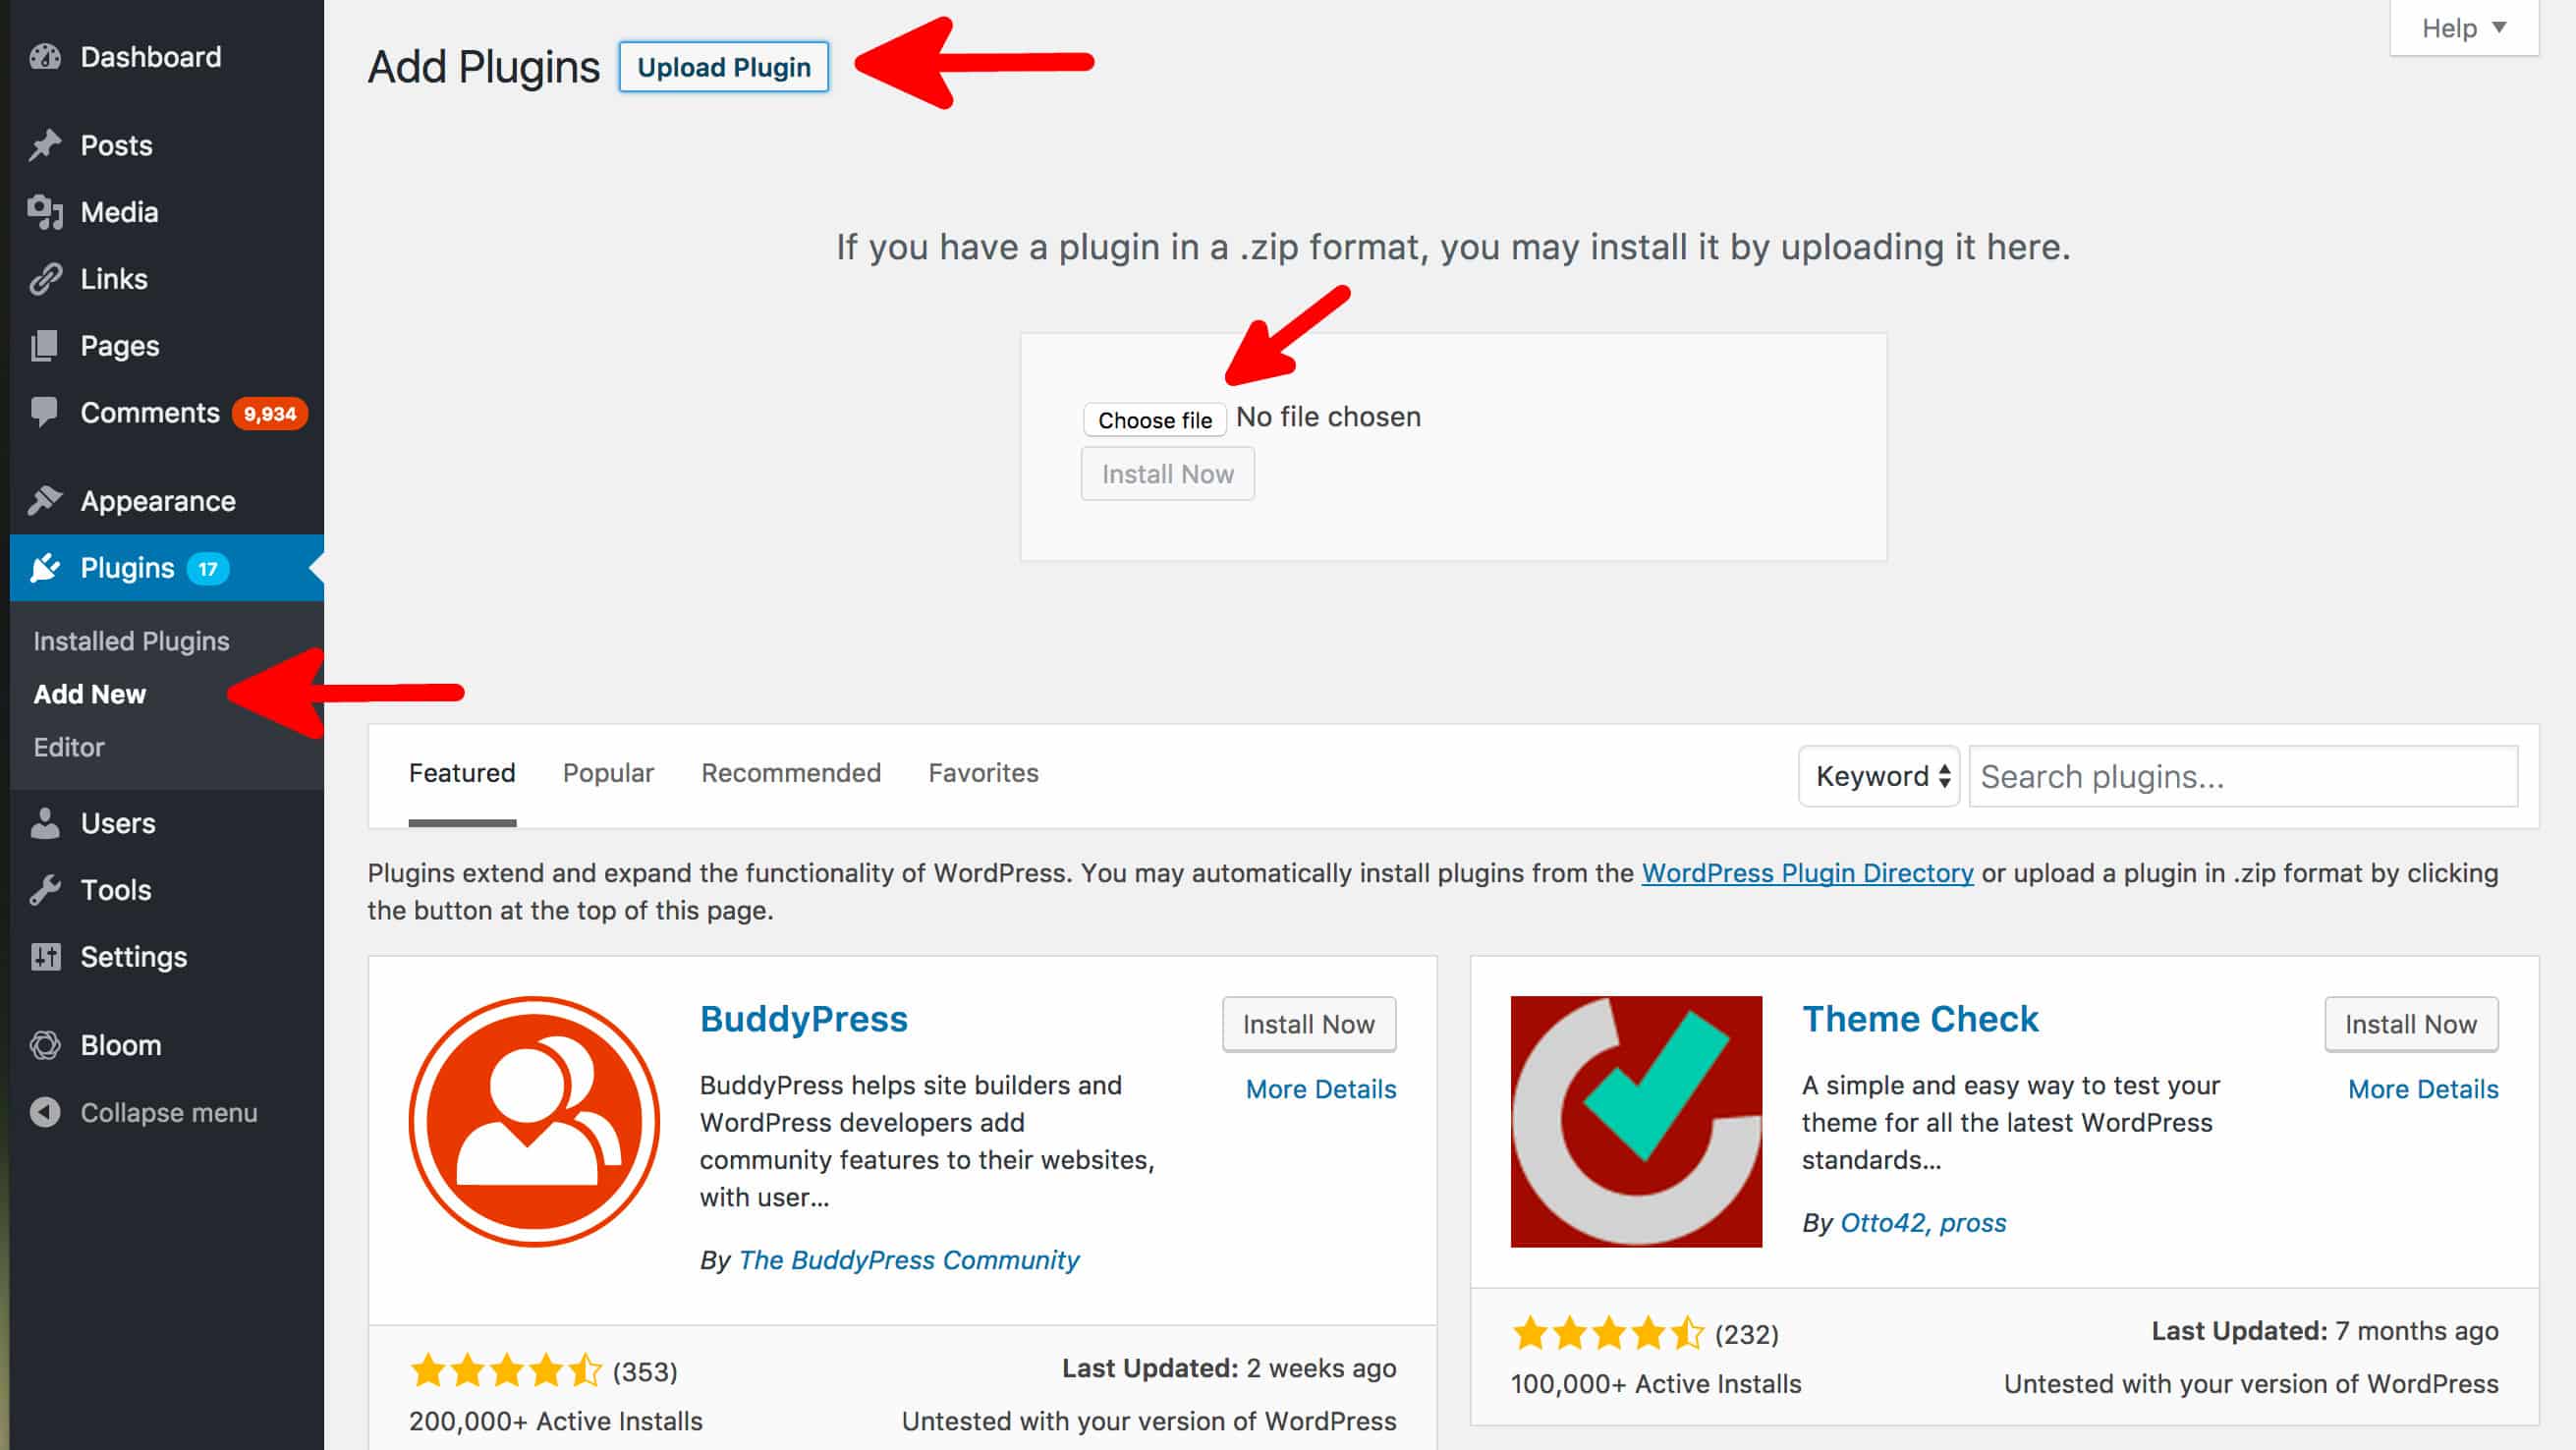Image resolution: width=2576 pixels, height=1450 pixels.
Task: Click the Collapse menu arrow icon
Action: point(45,1112)
